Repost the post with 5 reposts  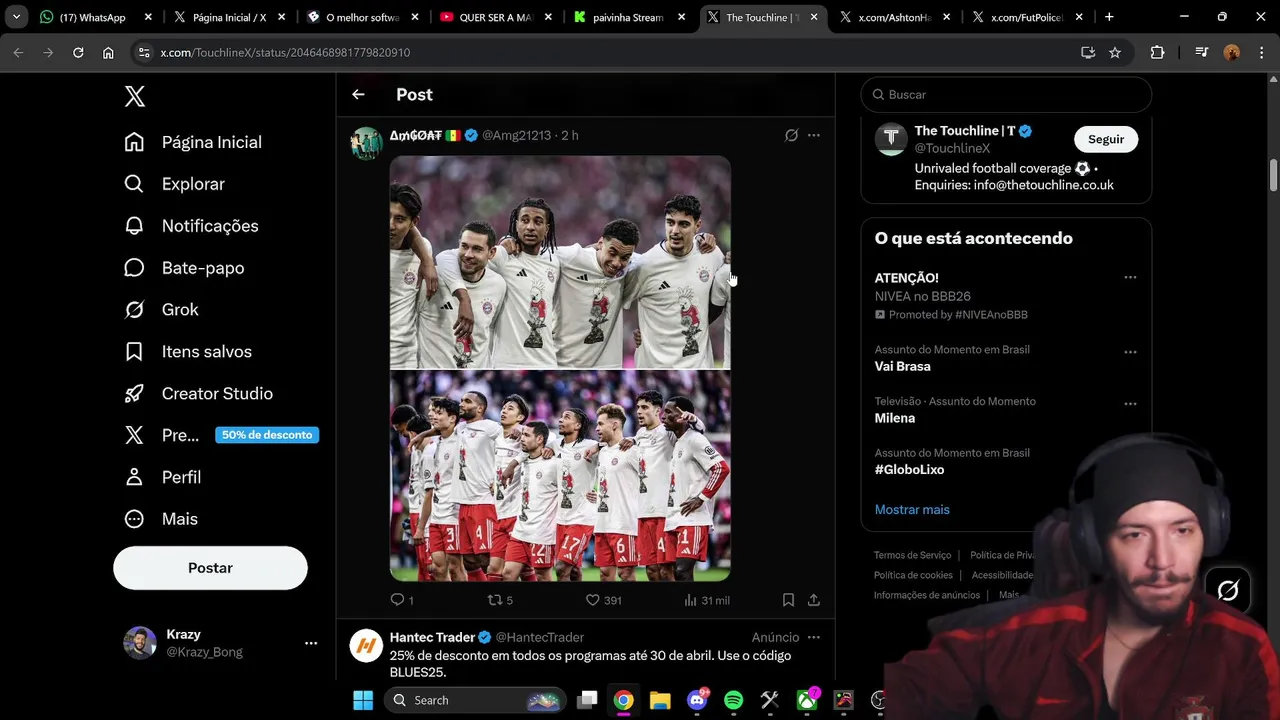[x=499, y=600]
